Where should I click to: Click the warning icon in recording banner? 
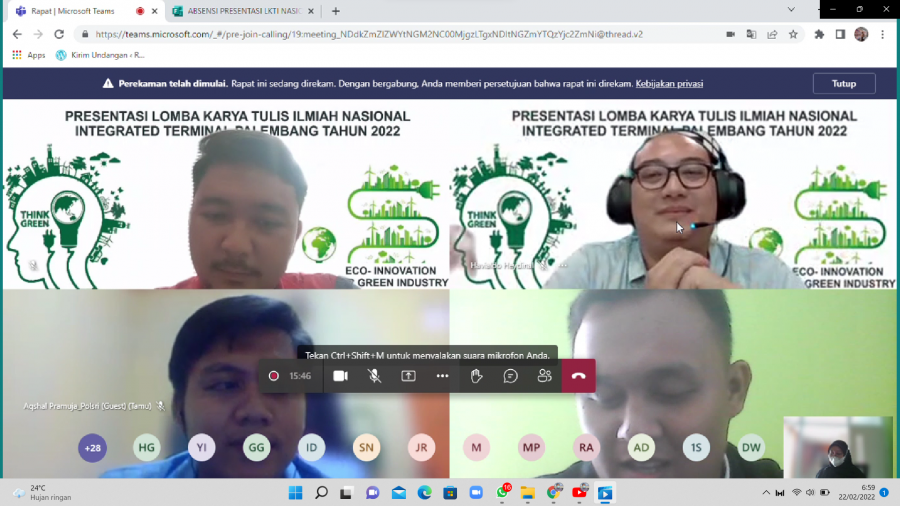point(108,84)
